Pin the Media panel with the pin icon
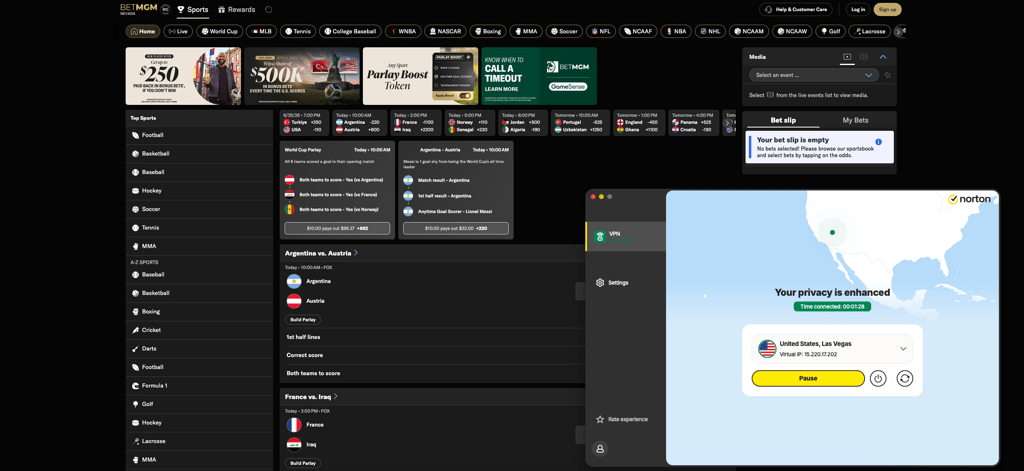Image resolution: width=1024 pixels, height=471 pixels. (x=888, y=75)
